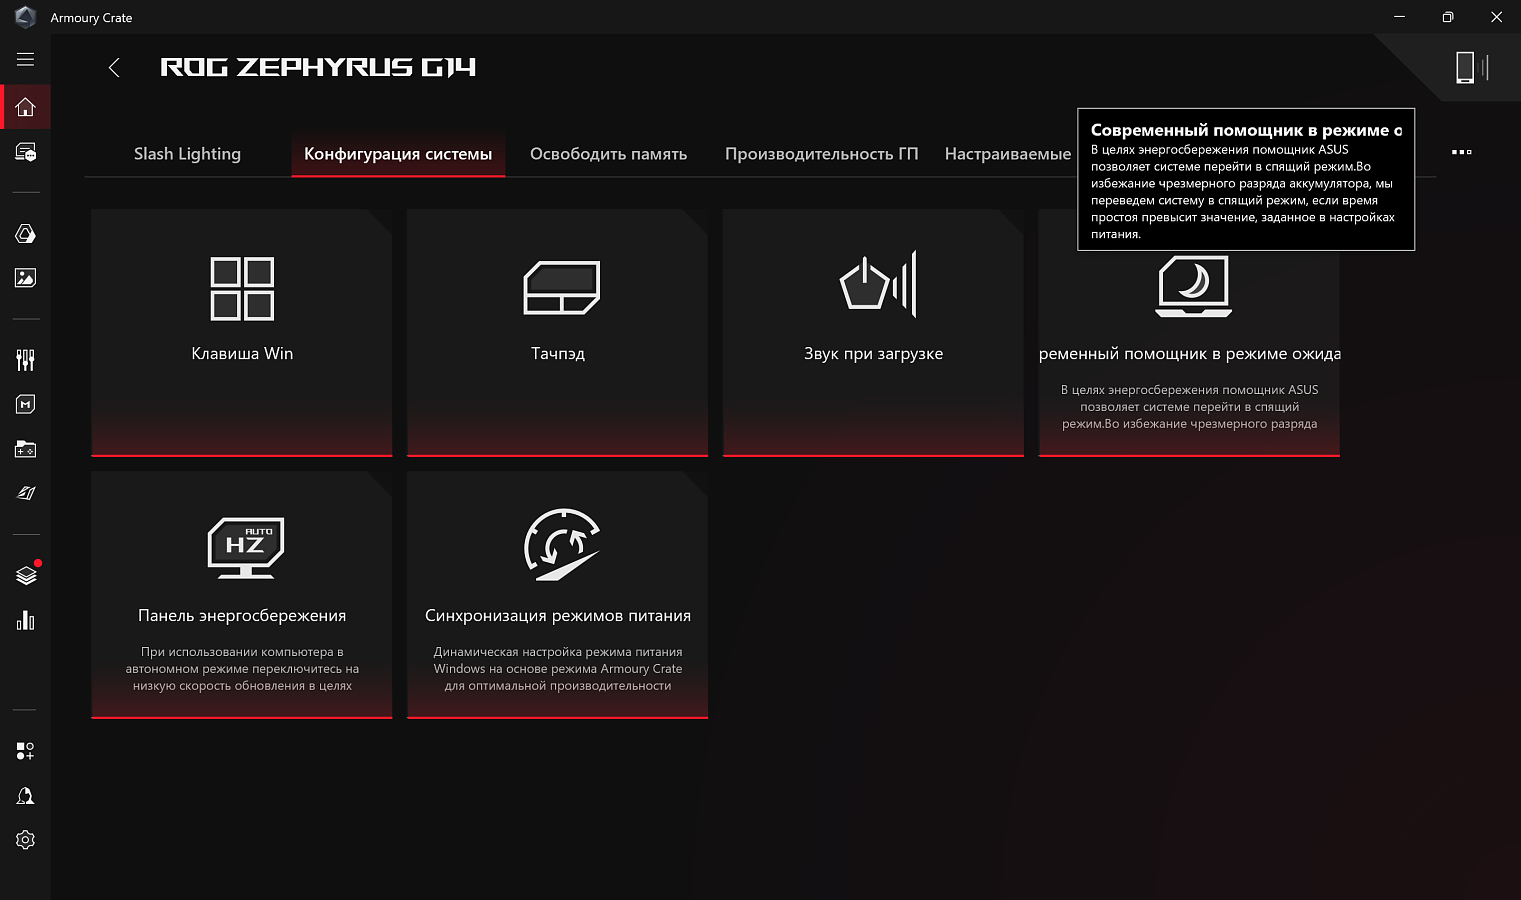
Task: Toggle the Клавиша Win card
Action: [241, 332]
